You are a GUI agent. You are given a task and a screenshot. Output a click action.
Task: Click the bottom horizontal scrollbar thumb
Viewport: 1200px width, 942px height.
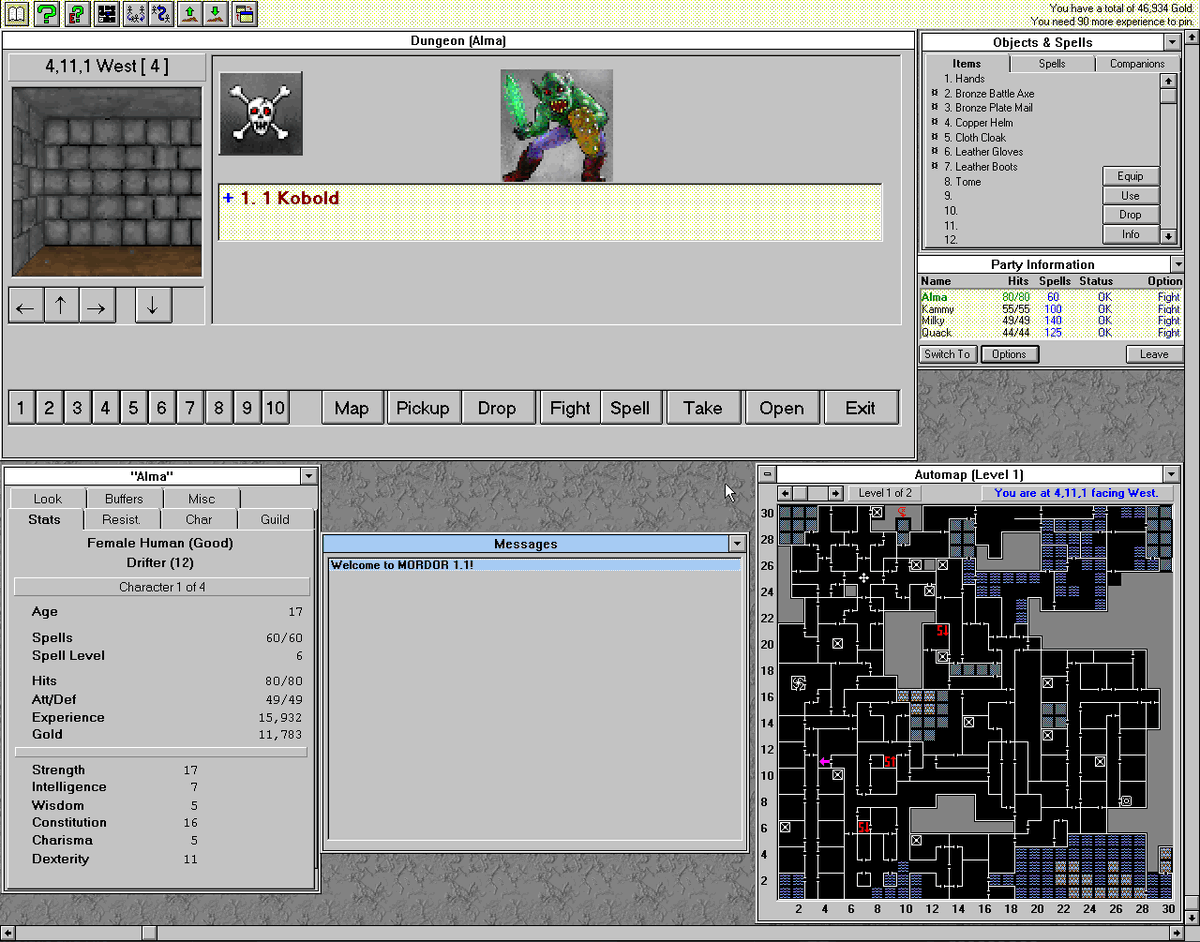148,934
